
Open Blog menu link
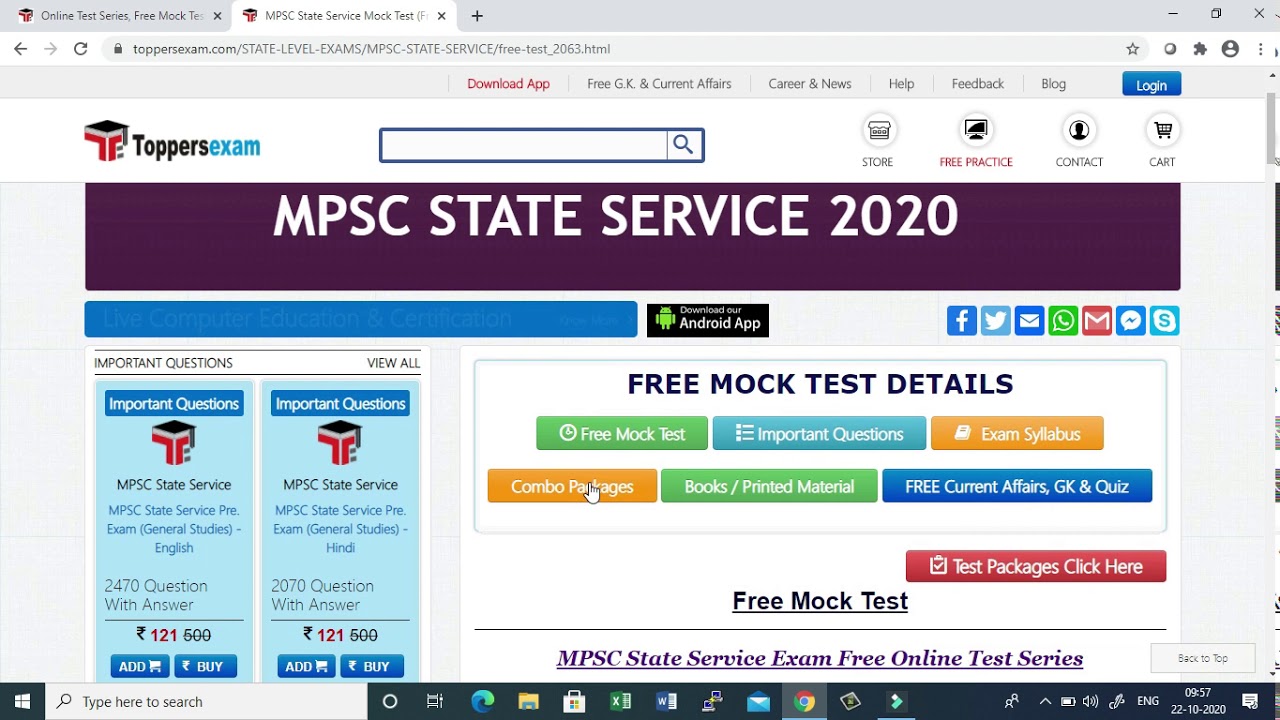[1053, 84]
